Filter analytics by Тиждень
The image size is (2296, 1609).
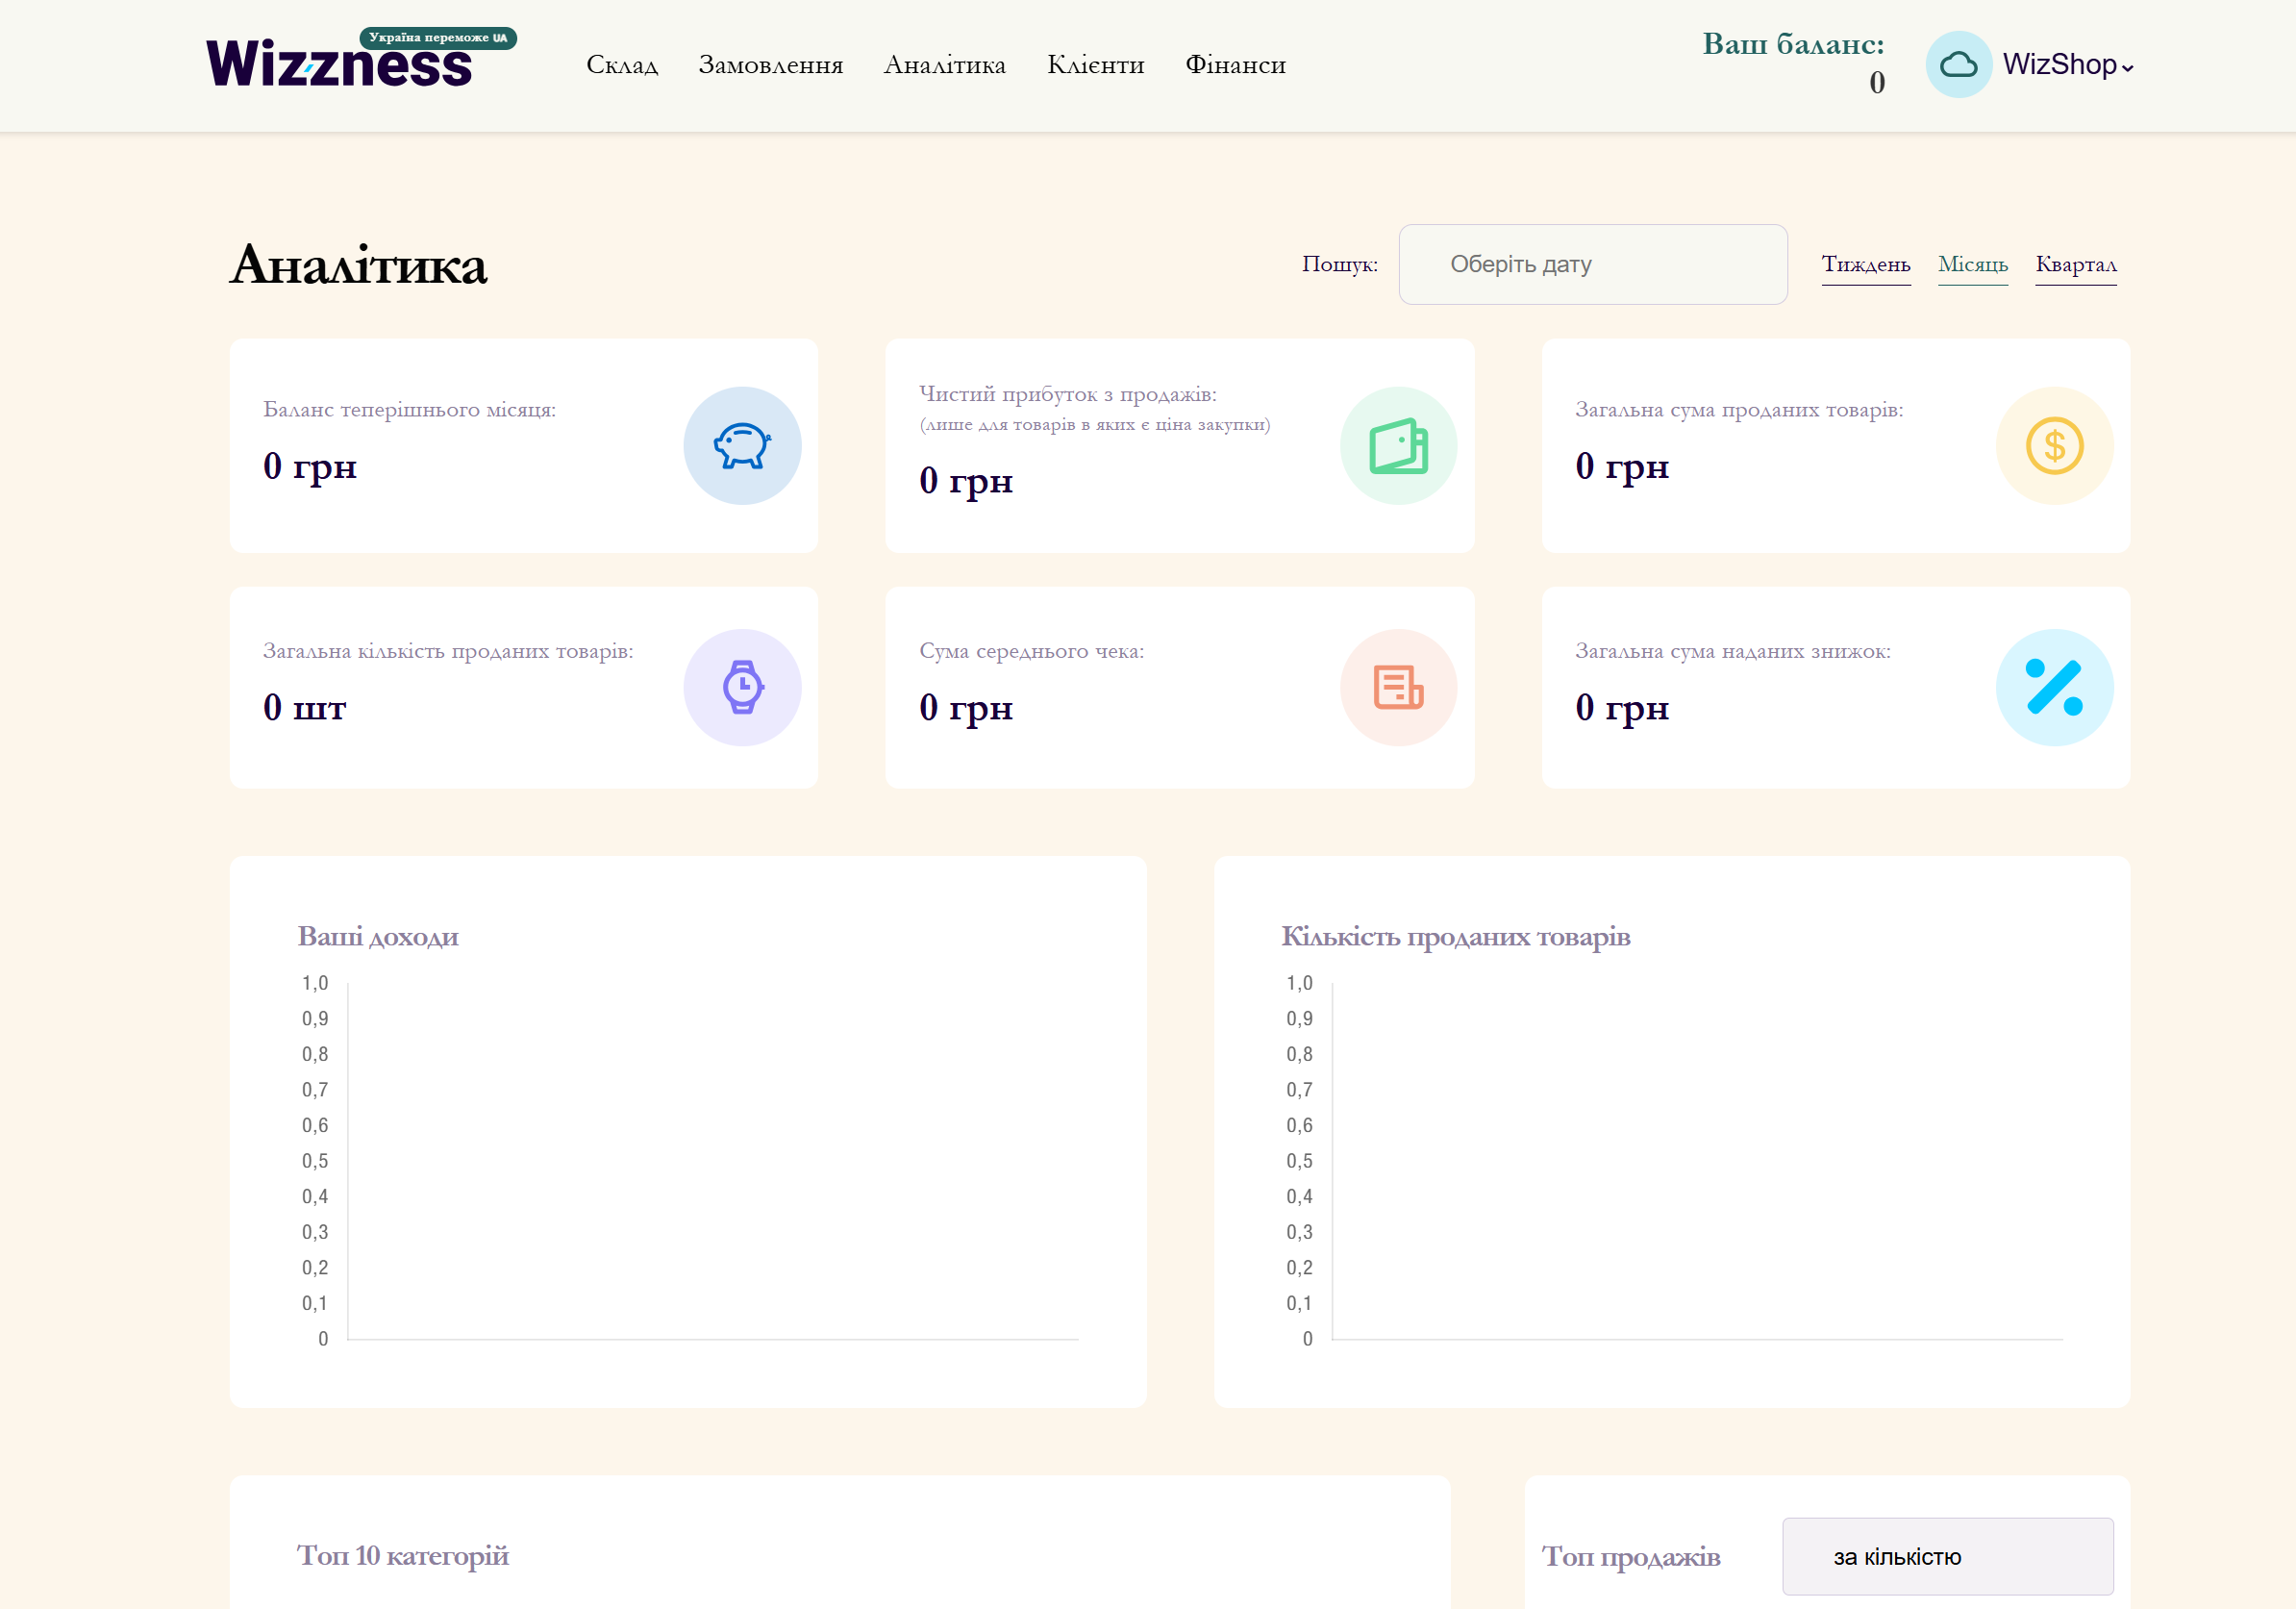(1865, 265)
